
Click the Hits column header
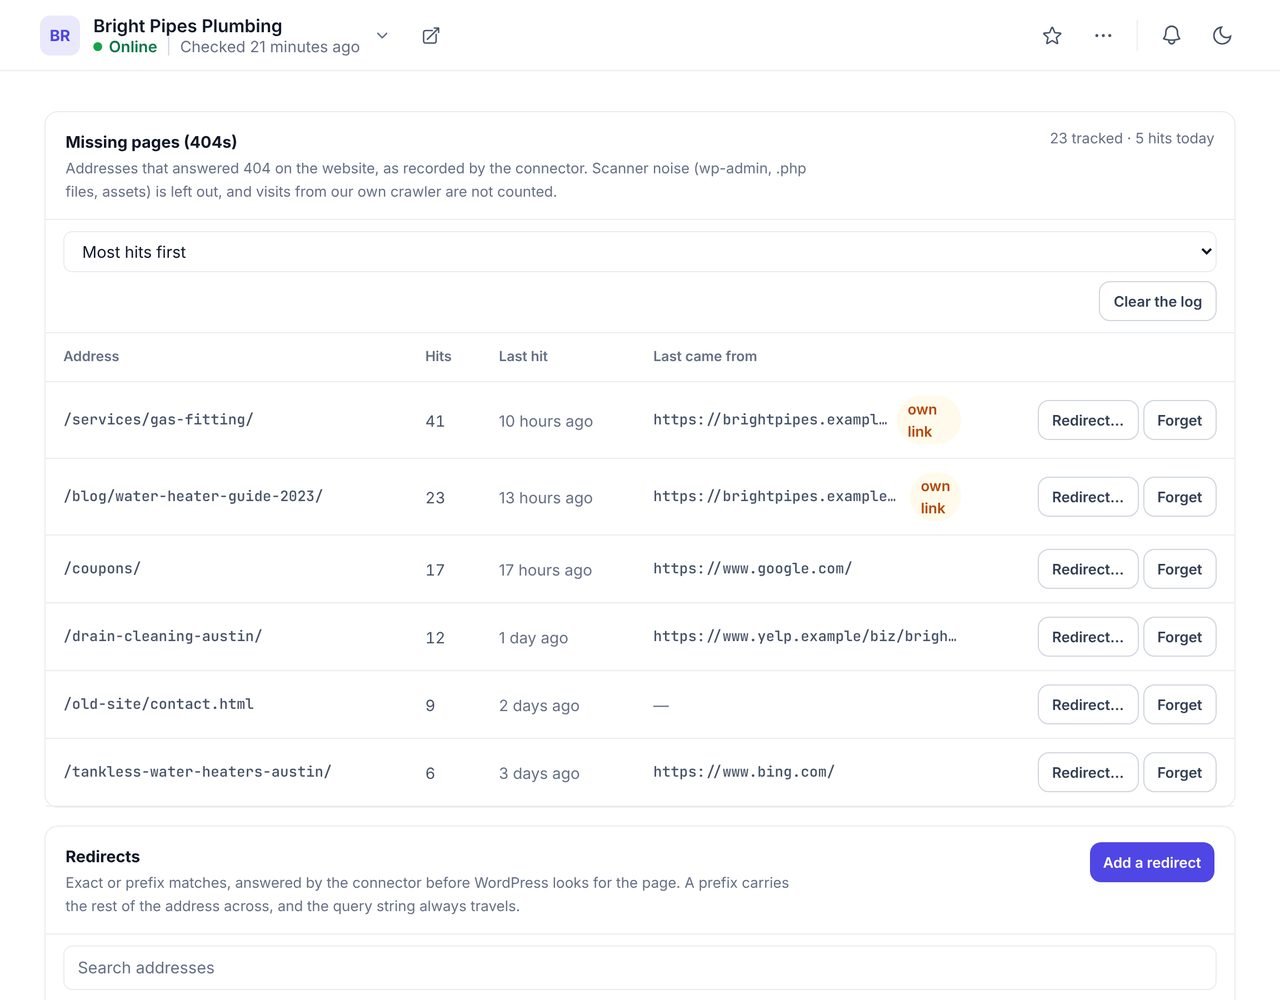point(438,356)
